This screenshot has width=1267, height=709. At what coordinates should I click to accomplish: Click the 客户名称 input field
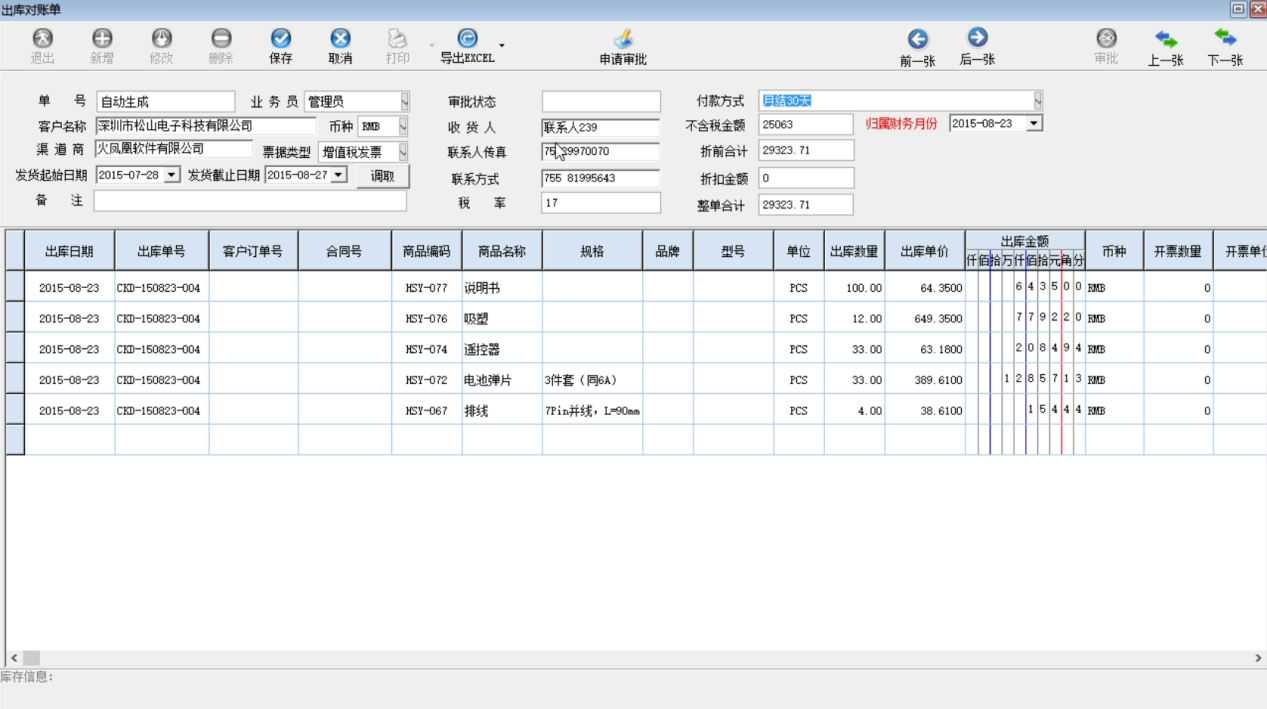[205, 126]
